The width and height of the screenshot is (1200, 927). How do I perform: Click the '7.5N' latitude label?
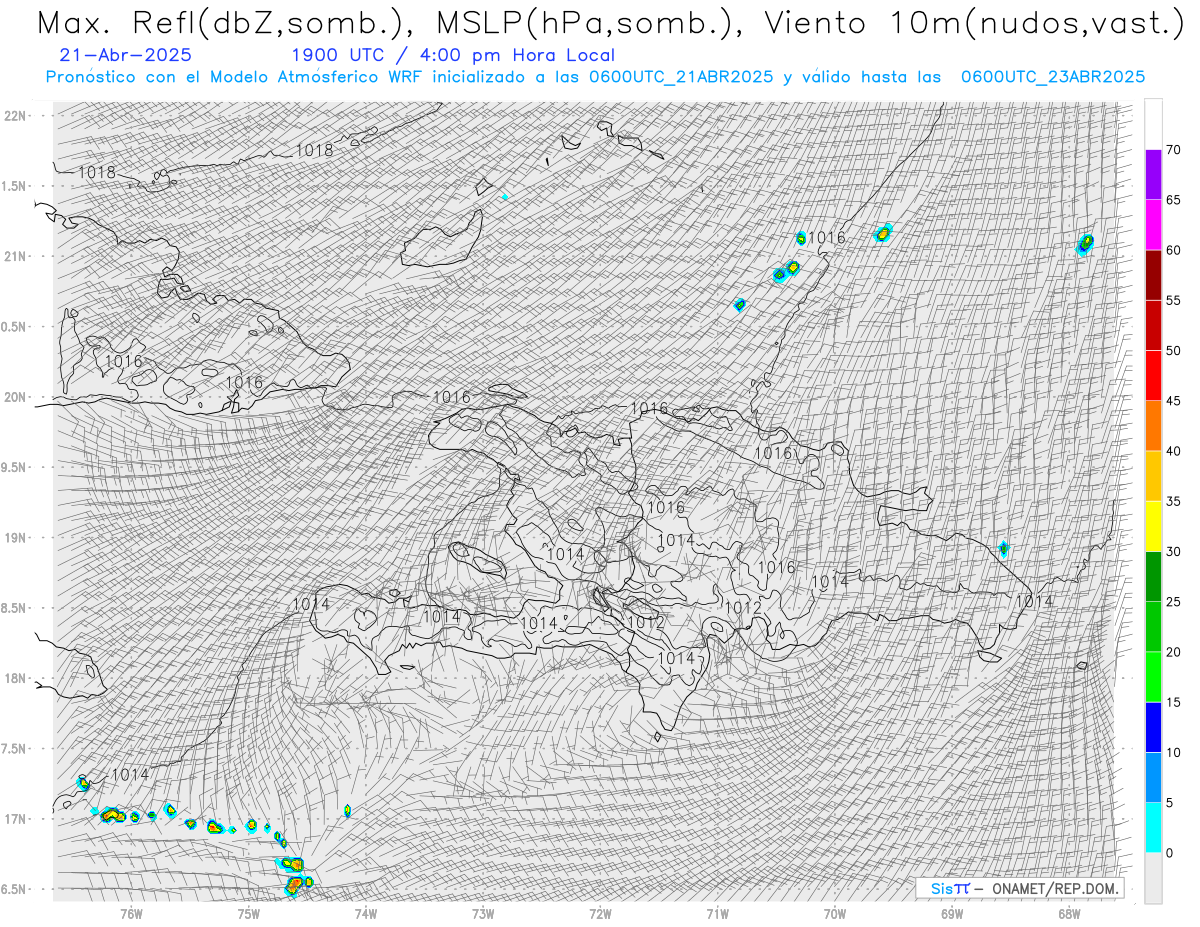click(14, 749)
